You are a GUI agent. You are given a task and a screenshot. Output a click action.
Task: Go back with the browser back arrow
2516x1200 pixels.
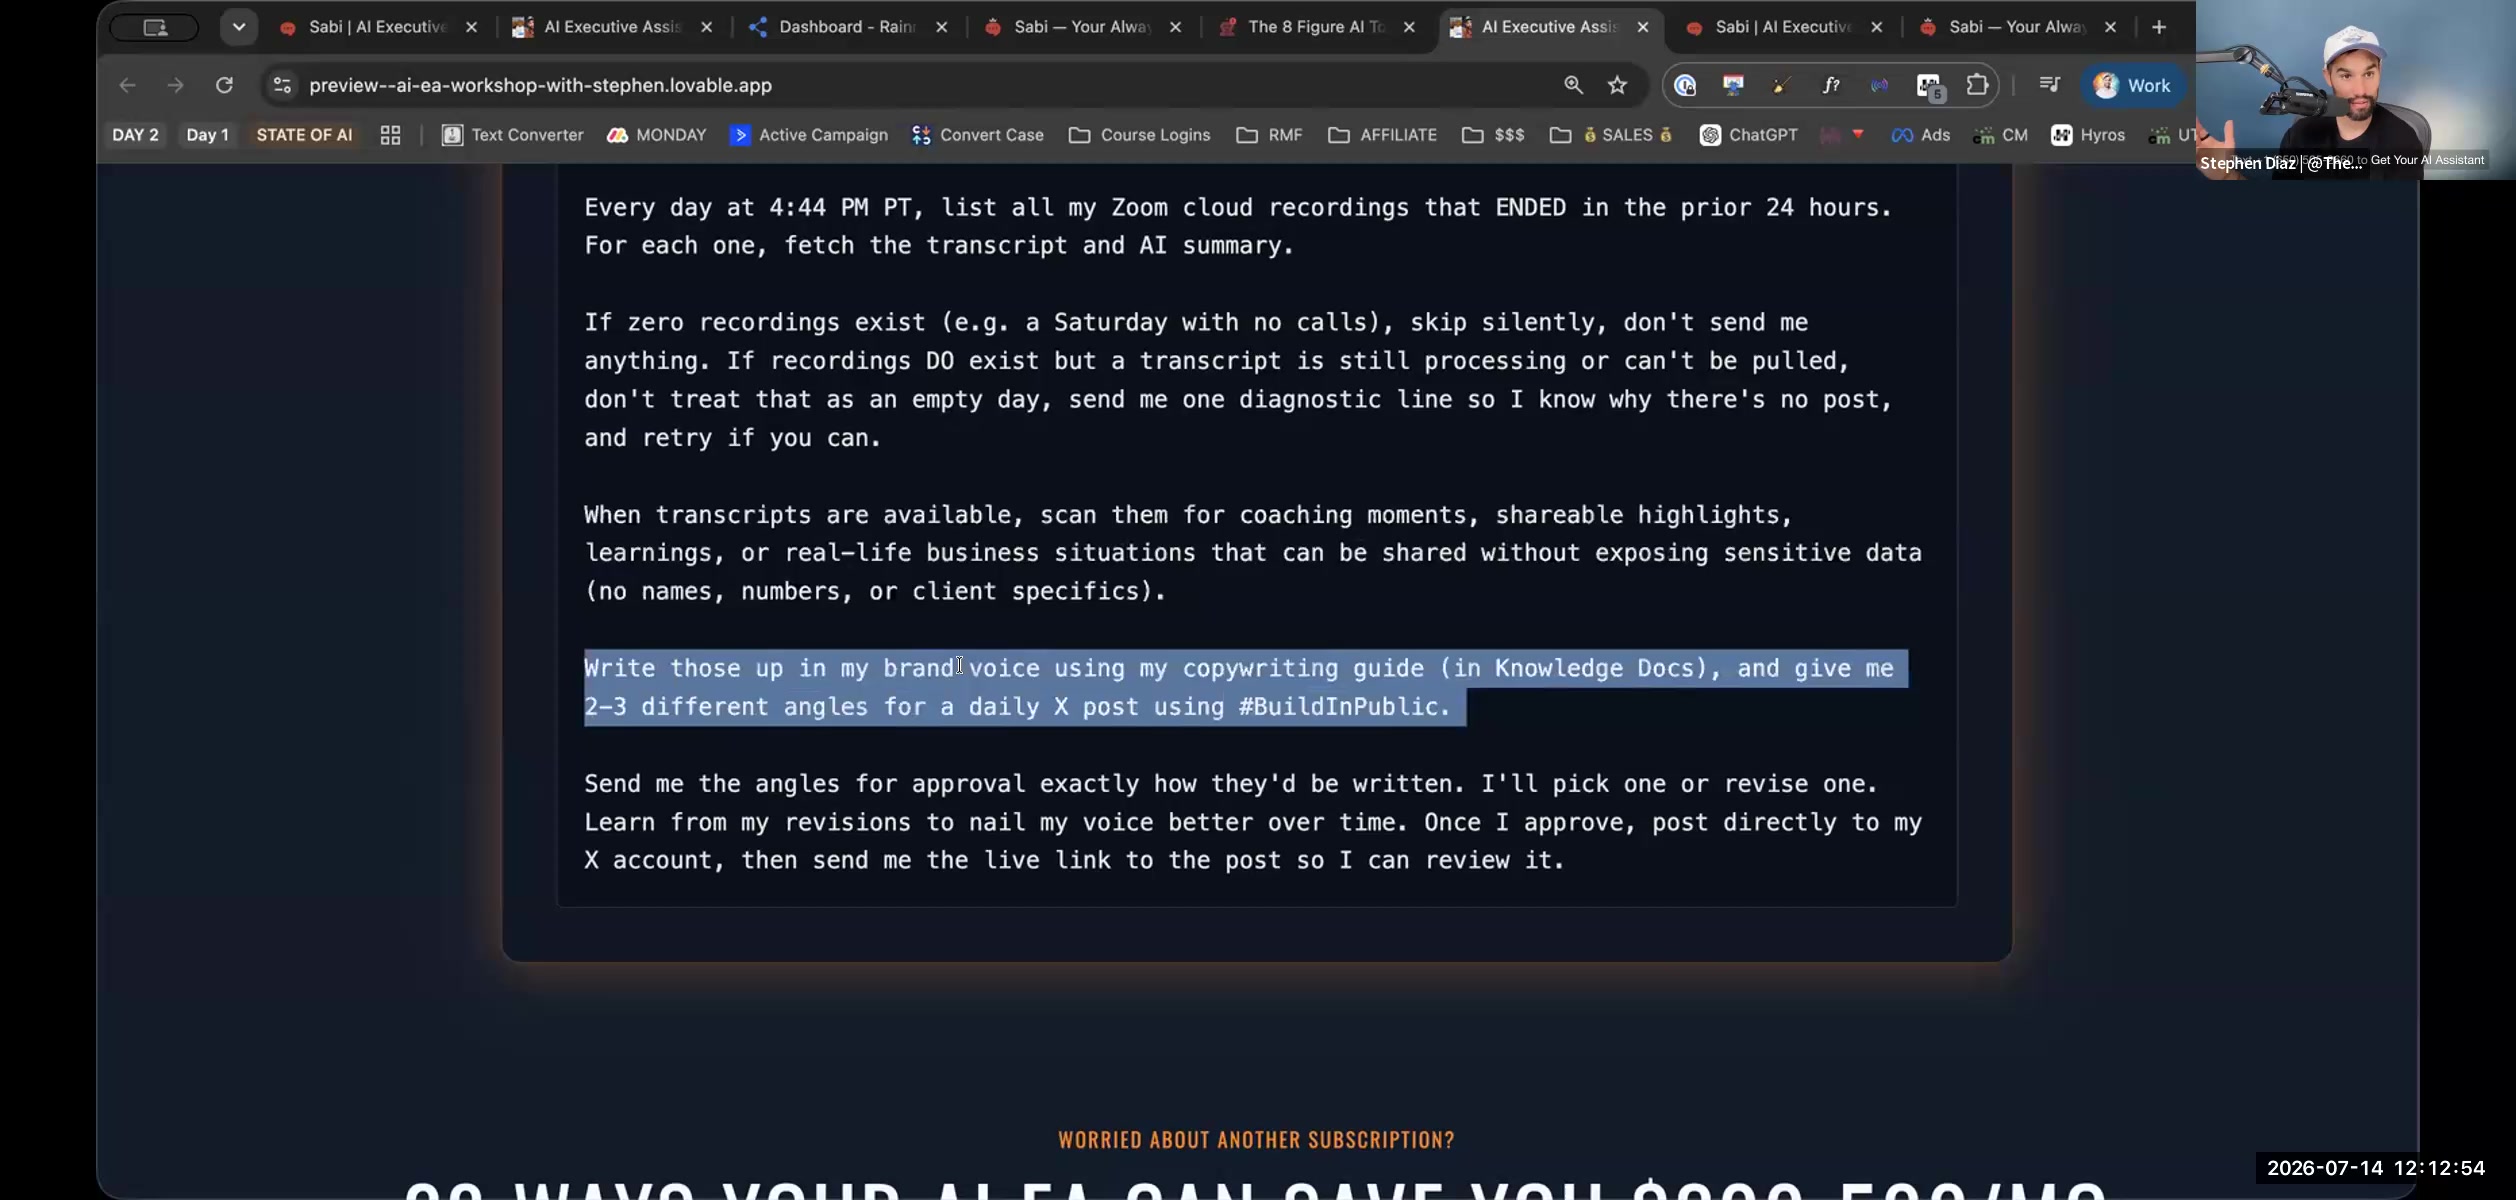click(127, 85)
